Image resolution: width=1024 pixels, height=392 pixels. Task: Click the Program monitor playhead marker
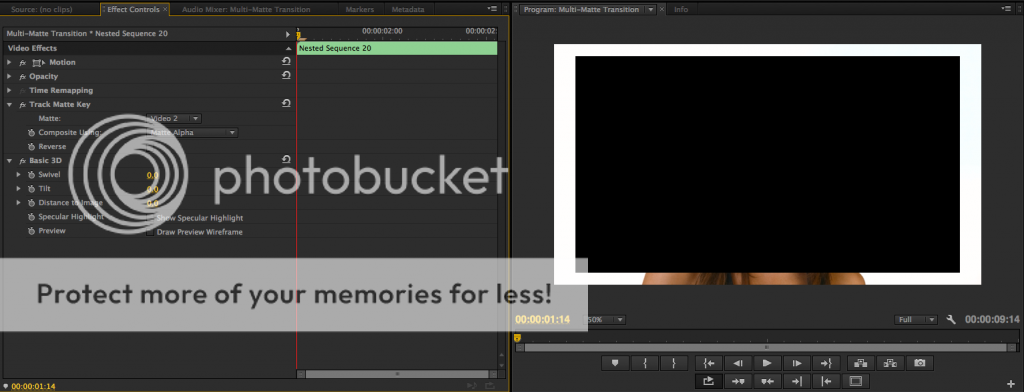pos(517,338)
